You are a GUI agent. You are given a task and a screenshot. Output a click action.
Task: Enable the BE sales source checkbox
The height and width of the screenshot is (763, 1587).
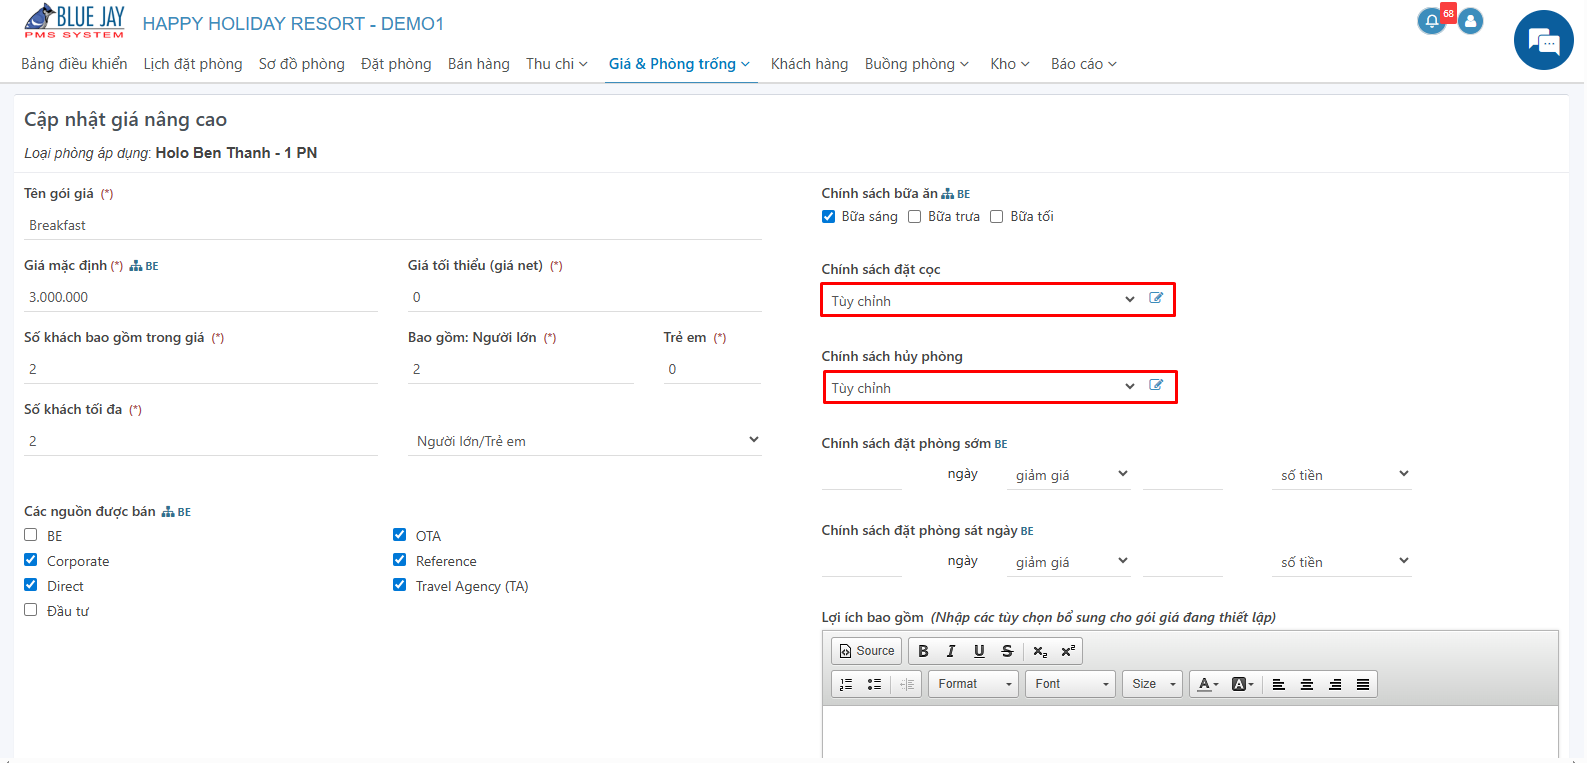[x=30, y=535]
